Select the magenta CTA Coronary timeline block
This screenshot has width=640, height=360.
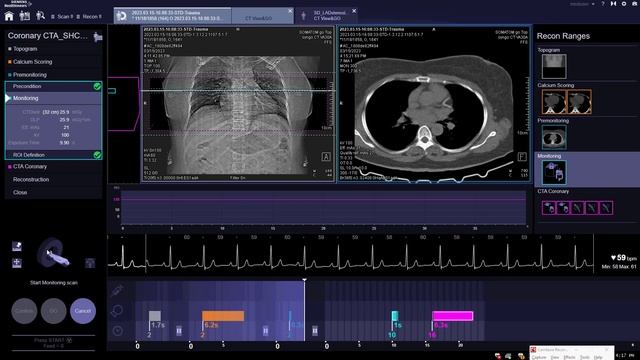(x=453, y=316)
